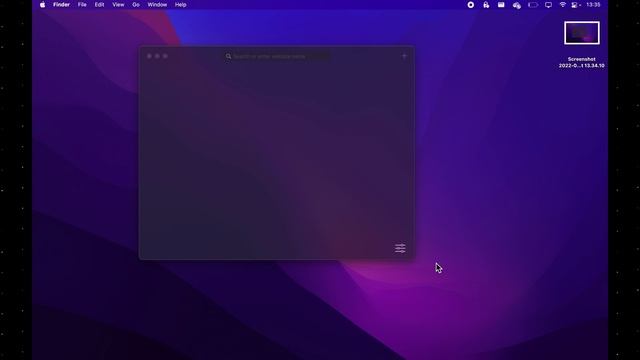Click the lock menu bar icon
640x360 pixels.
[486, 5]
